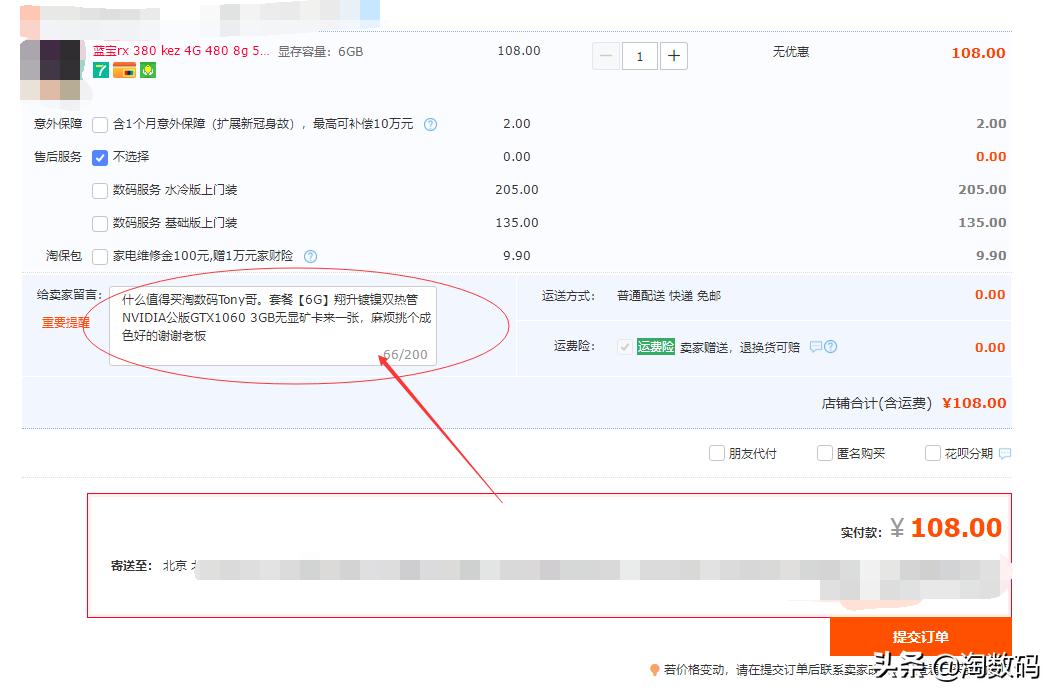Enable 朋友代付 friend payment option

tap(718, 453)
